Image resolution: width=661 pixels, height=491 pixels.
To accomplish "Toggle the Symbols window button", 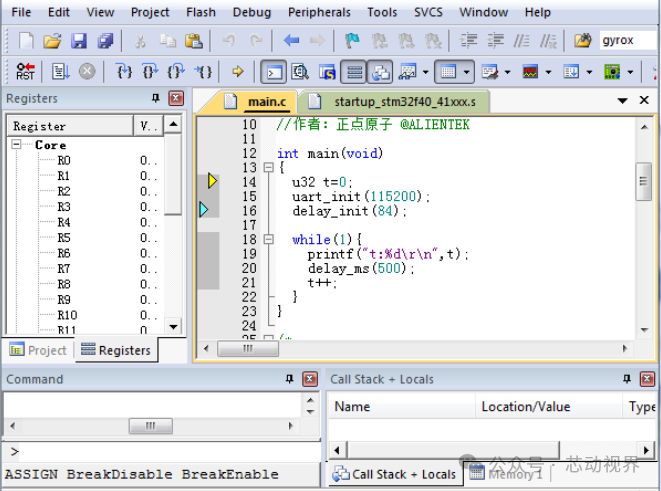I will (x=327, y=72).
